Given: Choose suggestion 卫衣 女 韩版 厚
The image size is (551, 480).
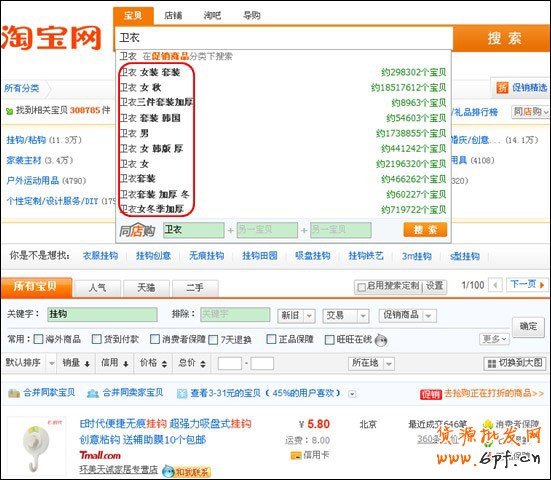Looking at the screenshot, I should click(x=151, y=149).
